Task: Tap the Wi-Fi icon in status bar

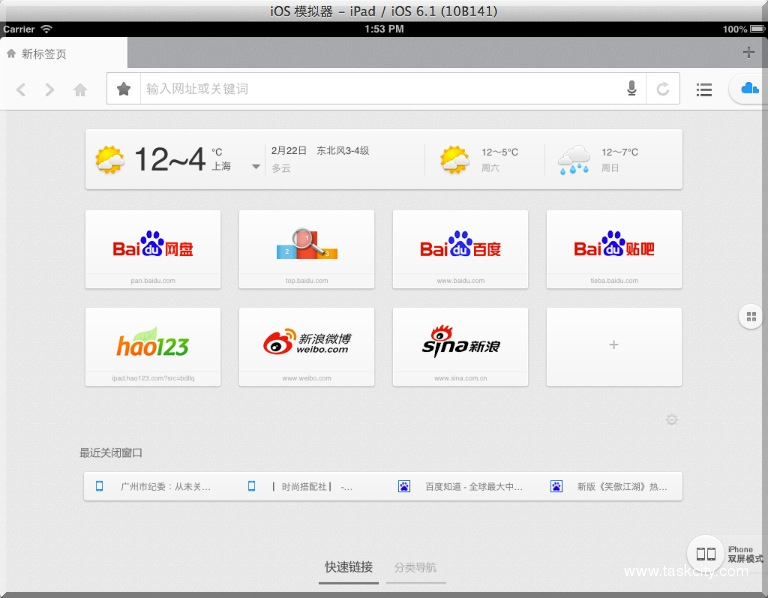Action: coord(46,29)
